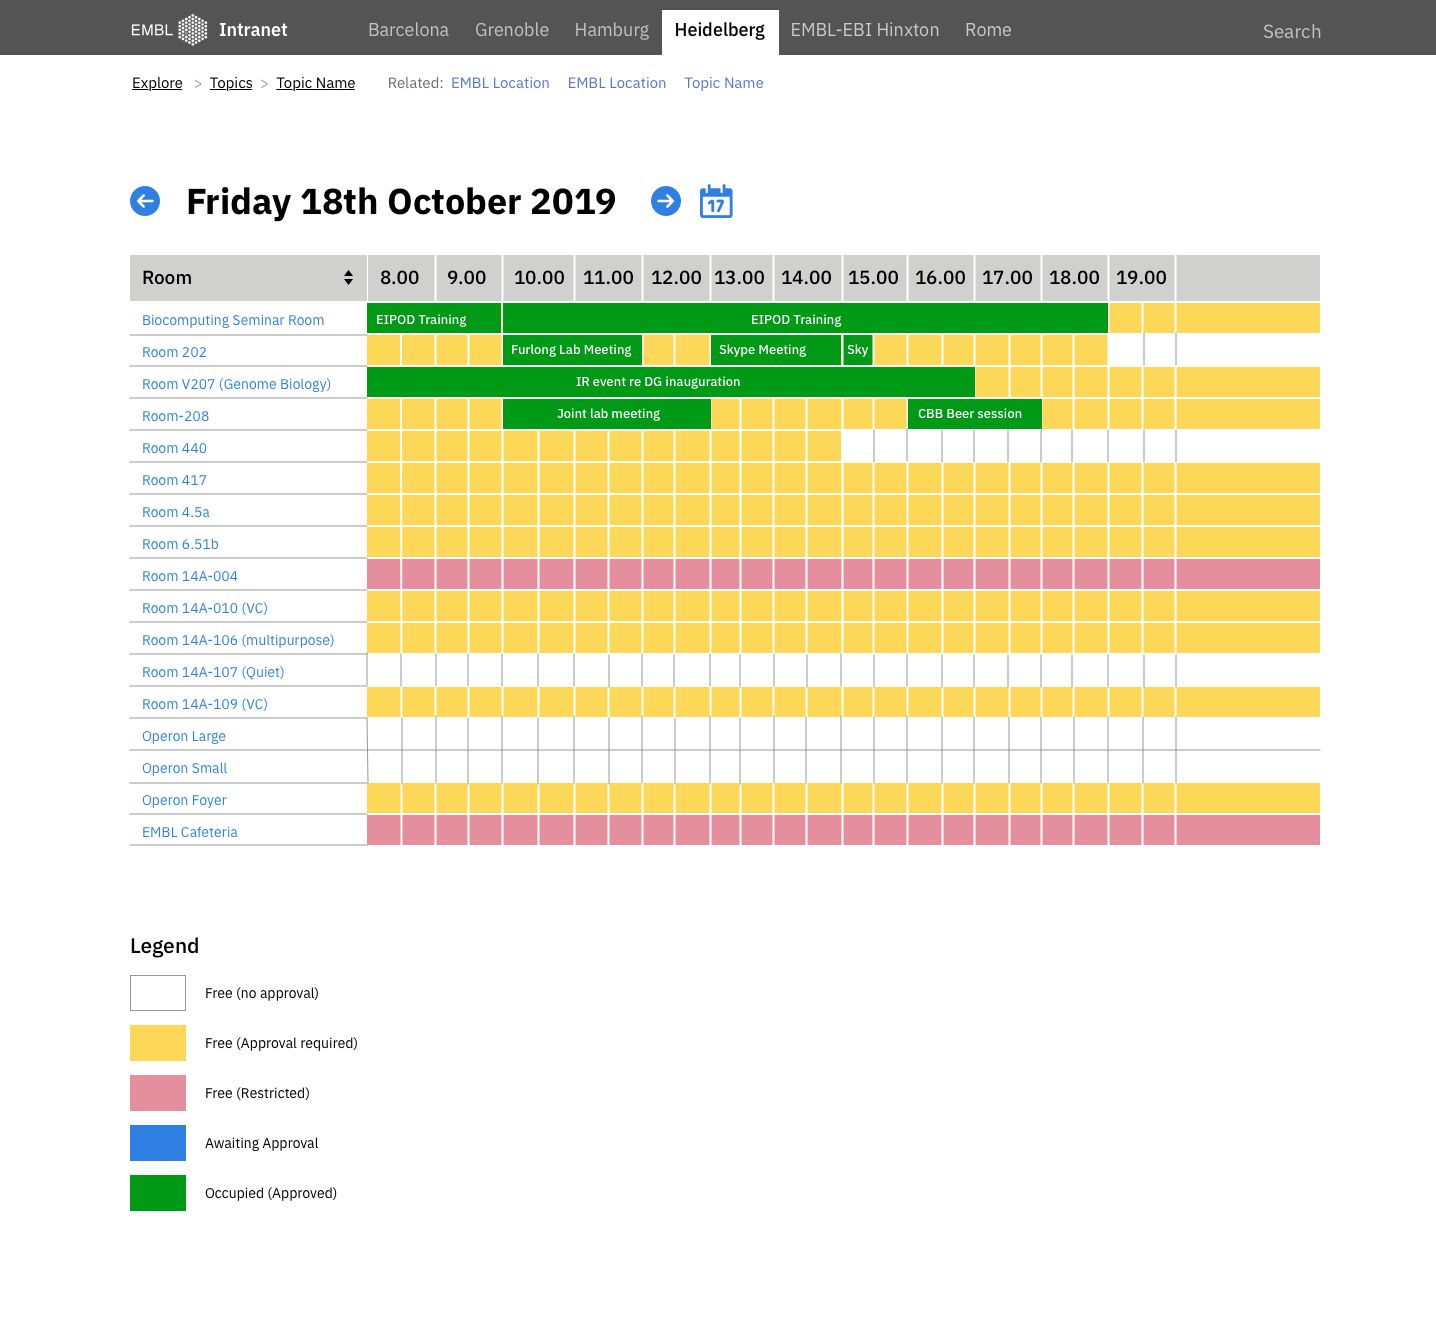This screenshot has width=1436, height=1320.
Task: Open the EMBL-EBI Hinxton tab
Action: pyautogui.click(x=864, y=30)
